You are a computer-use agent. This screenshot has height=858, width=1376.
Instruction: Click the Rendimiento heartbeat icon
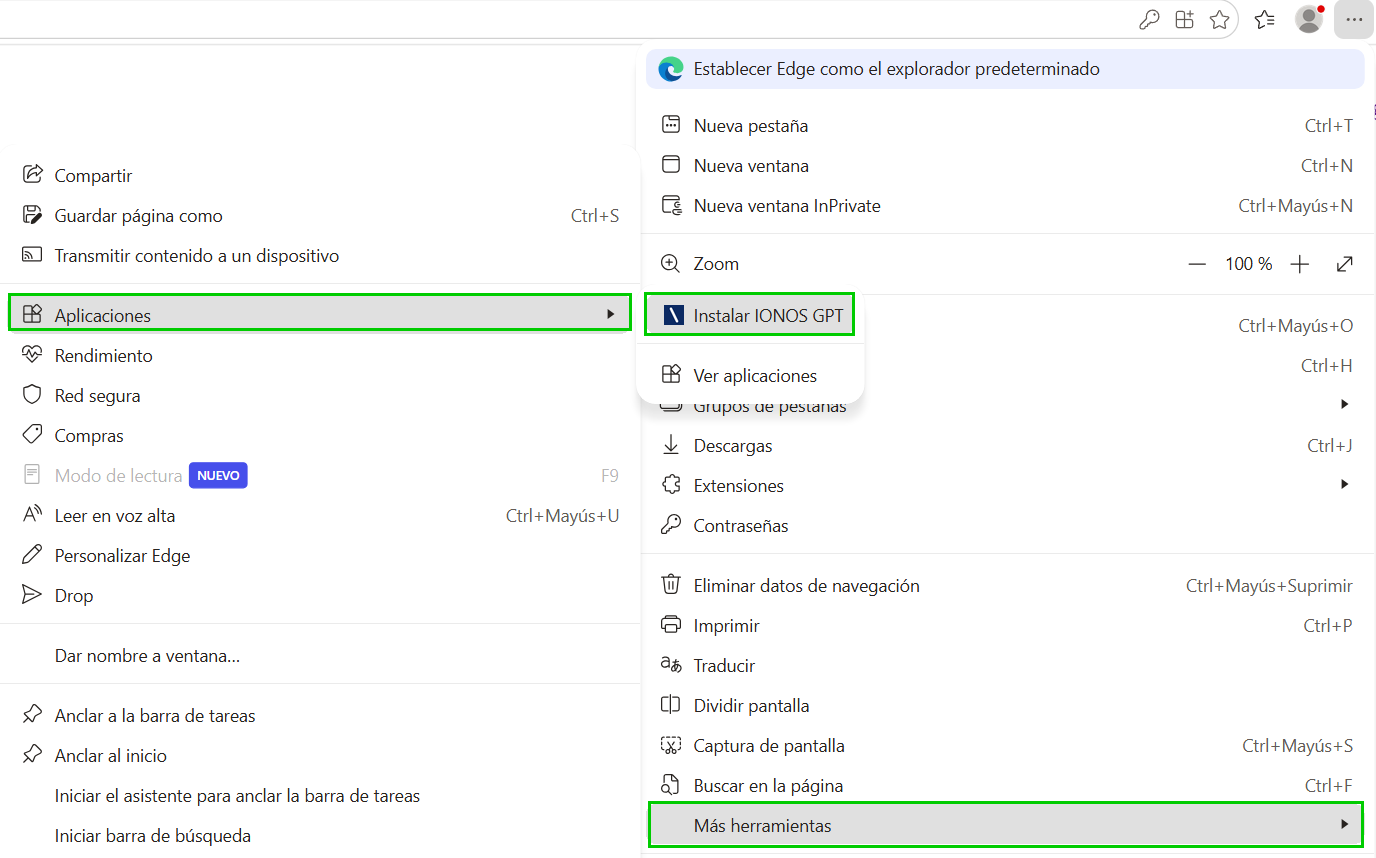point(32,355)
